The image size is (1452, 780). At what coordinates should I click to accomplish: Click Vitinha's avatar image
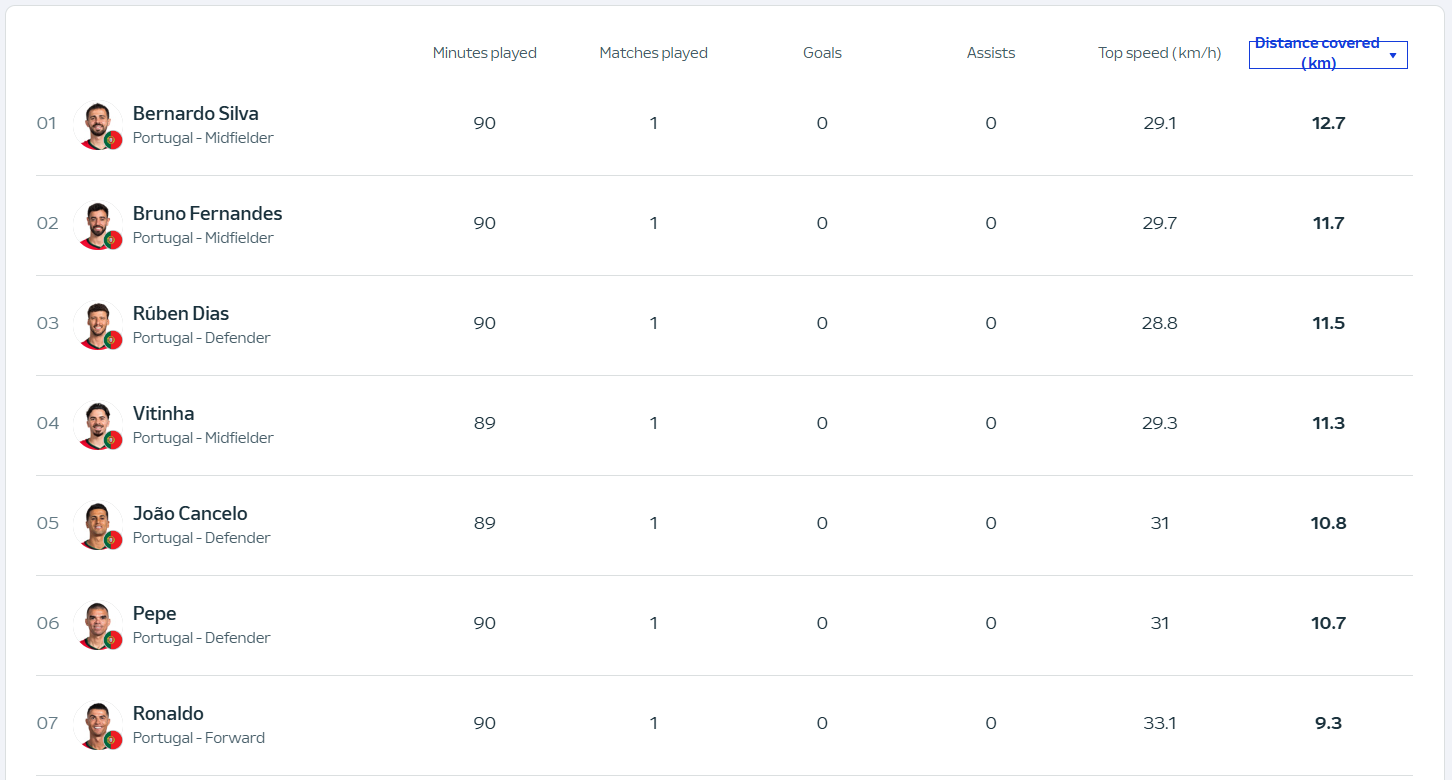pyautogui.click(x=97, y=424)
